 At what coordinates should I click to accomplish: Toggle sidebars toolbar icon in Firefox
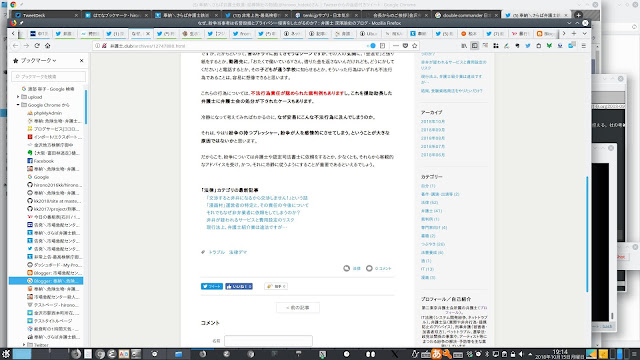pyautogui.click(x=475, y=46)
